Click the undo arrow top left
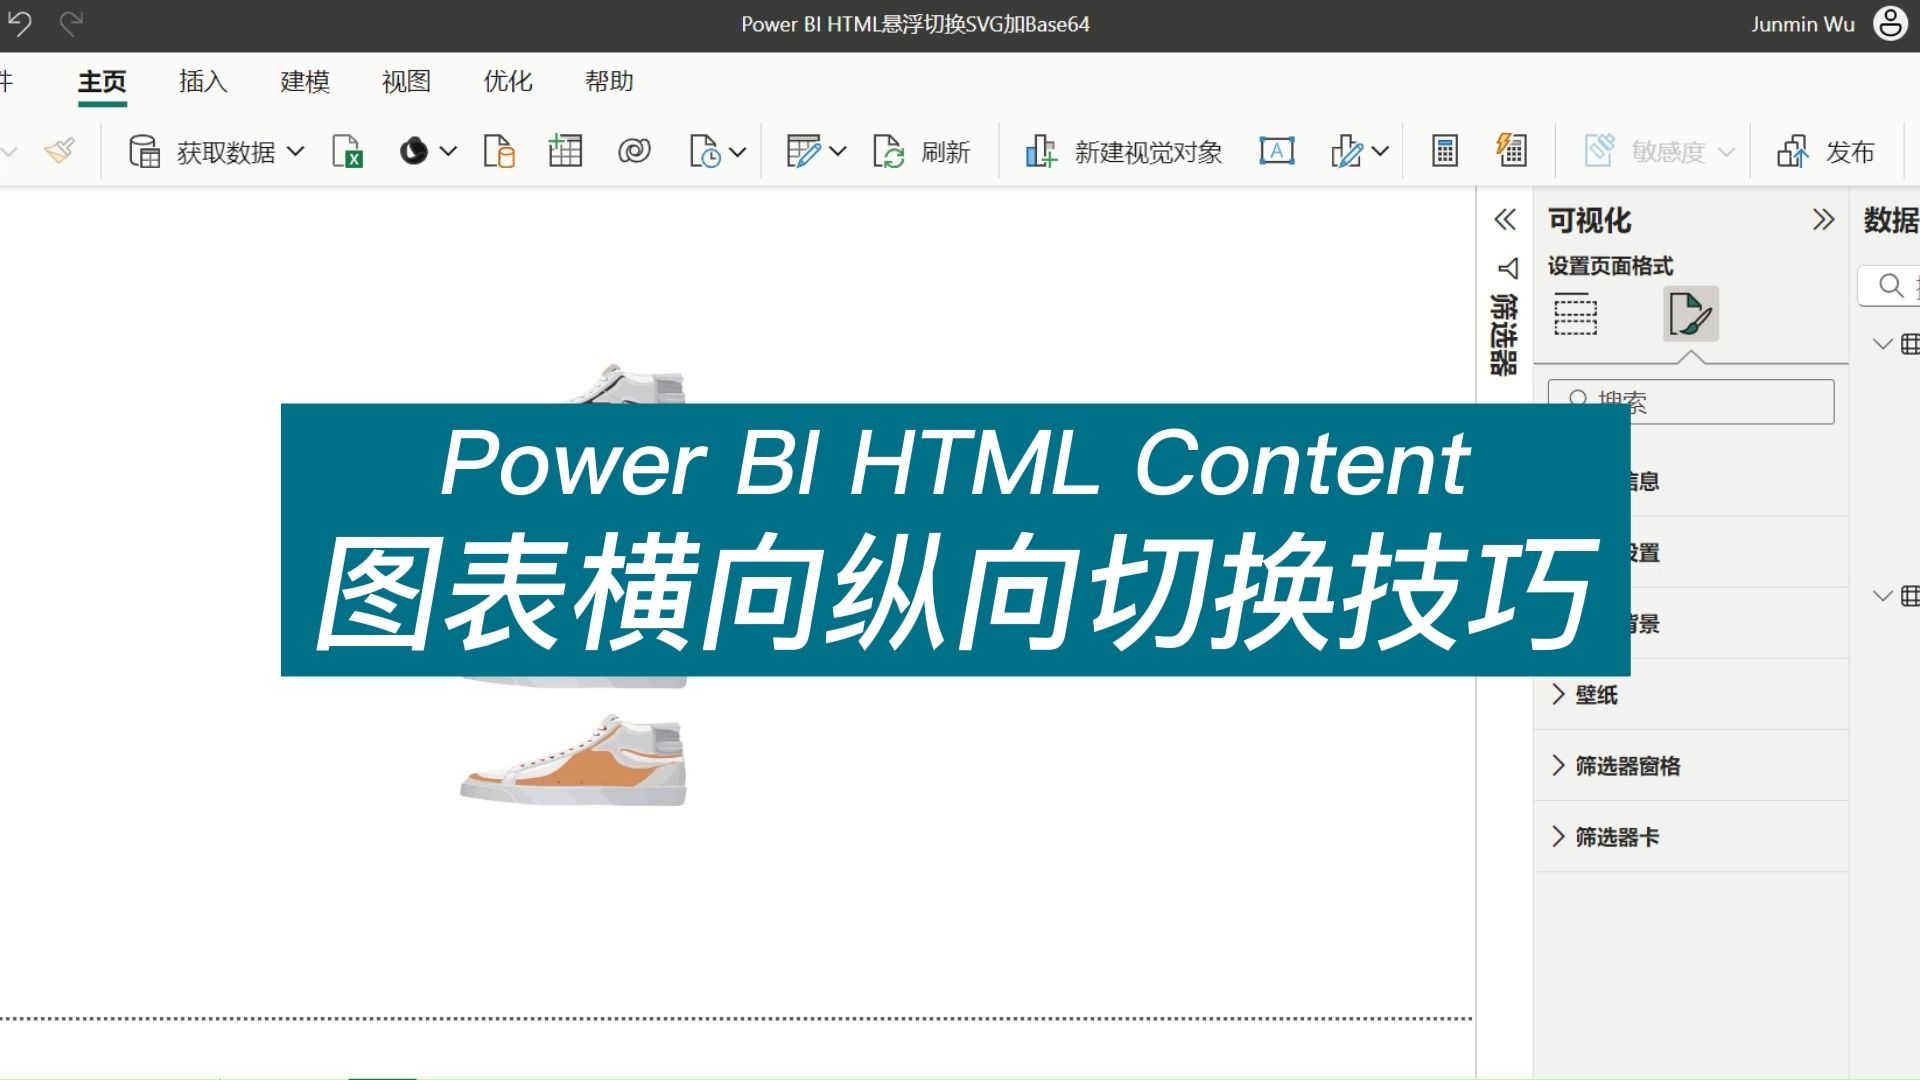Viewport: 1920px width, 1080px height. [18, 24]
